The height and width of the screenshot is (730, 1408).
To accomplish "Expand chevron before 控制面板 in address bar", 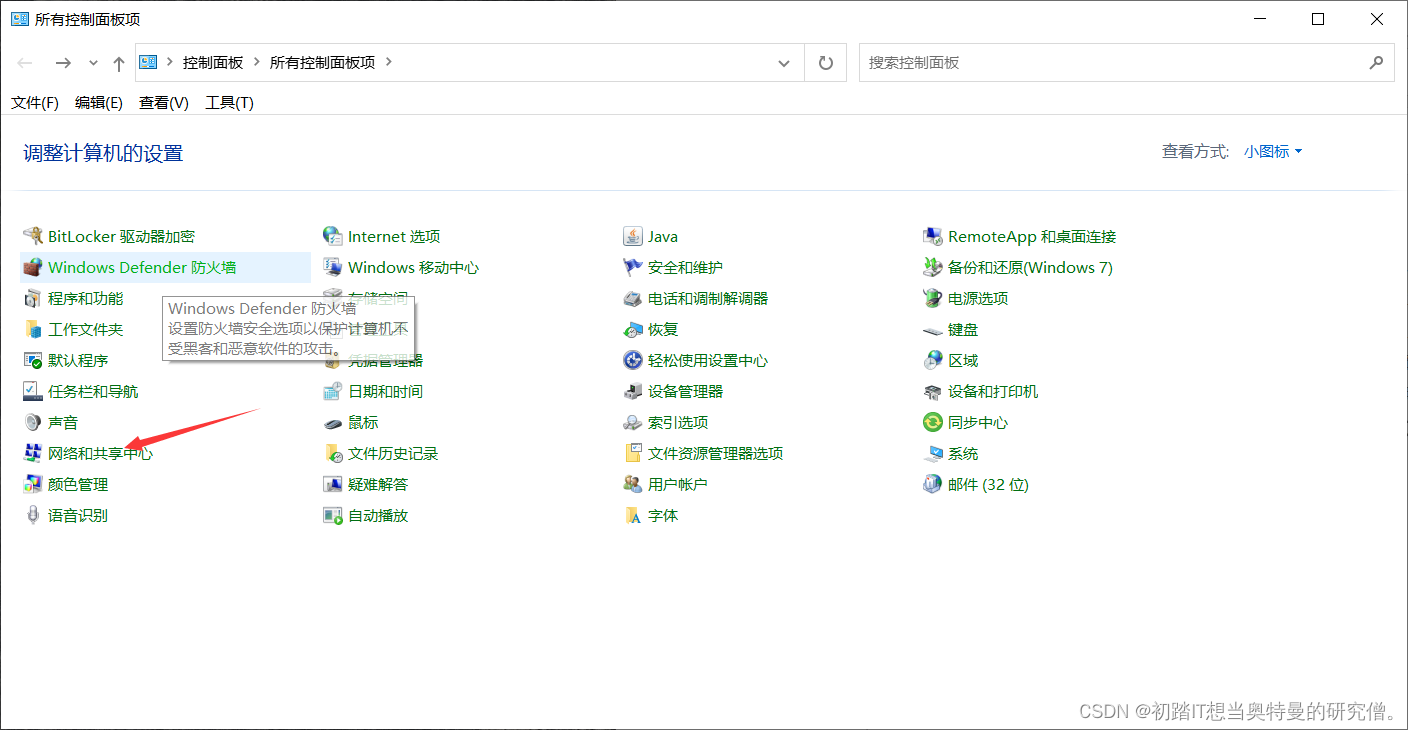I will pos(169,62).
